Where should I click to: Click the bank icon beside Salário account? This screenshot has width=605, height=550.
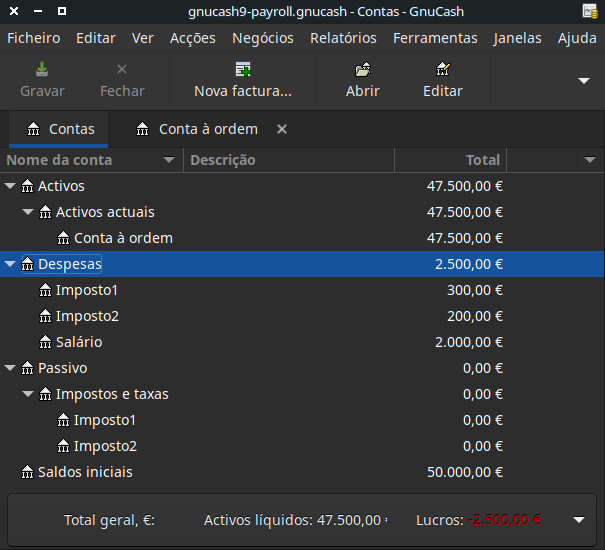46,342
